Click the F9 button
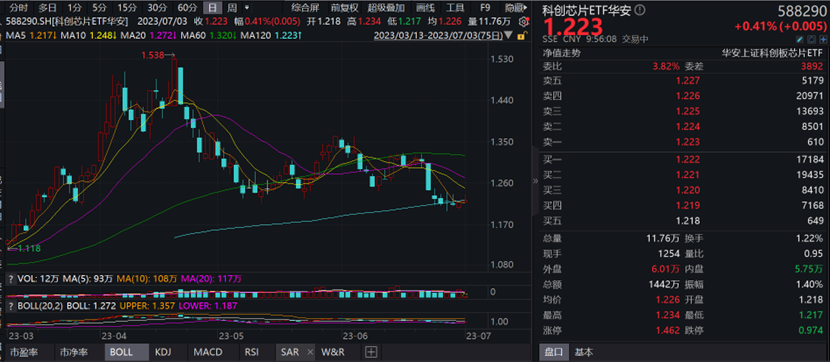Viewport: 830px width, 362px height. pyautogui.click(x=485, y=8)
